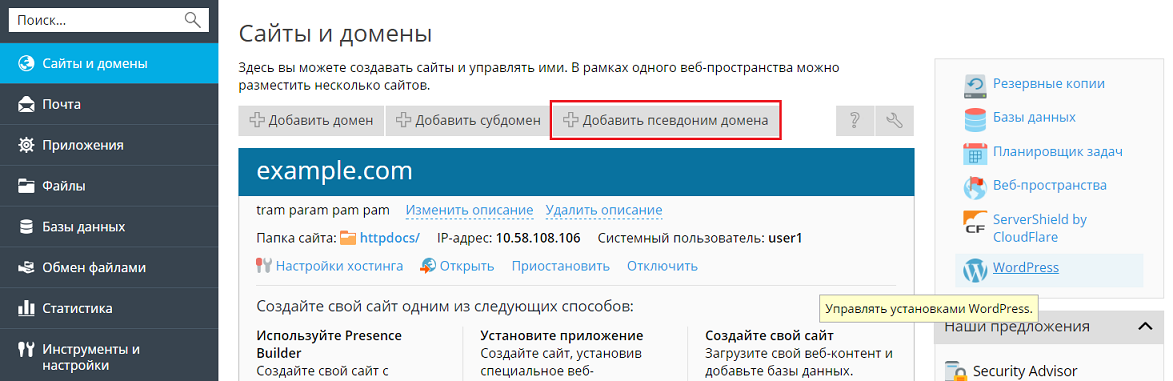This screenshot has width=1173, height=381.
Task: Click the search magnifier icon
Action: point(193,19)
